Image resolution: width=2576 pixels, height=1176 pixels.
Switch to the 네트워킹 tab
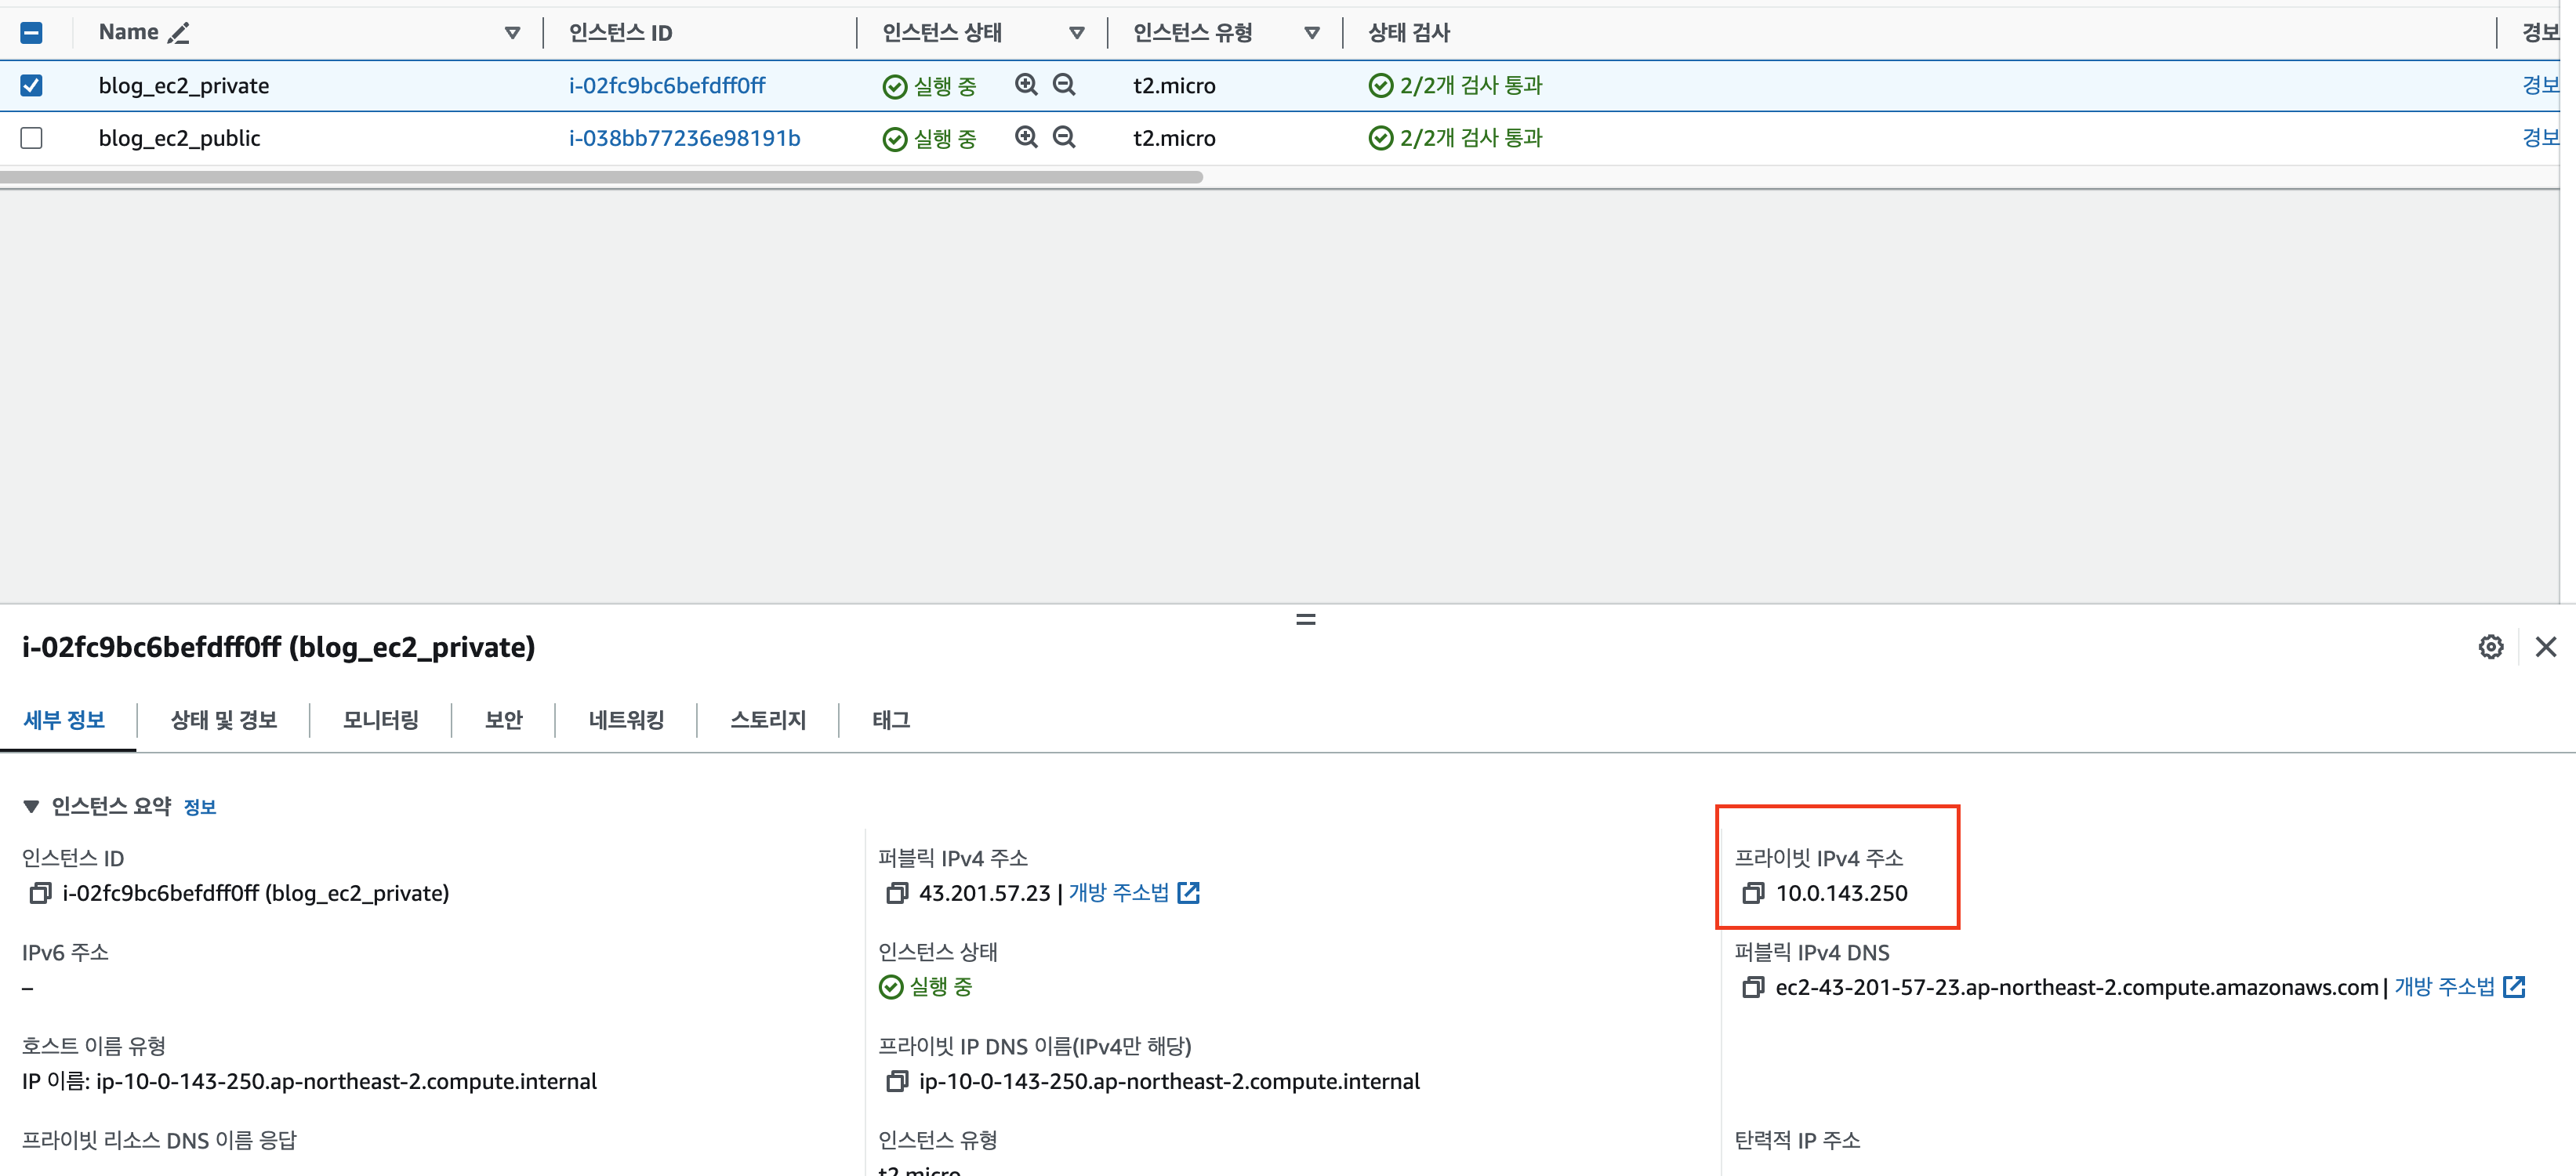(x=626, y=720)
